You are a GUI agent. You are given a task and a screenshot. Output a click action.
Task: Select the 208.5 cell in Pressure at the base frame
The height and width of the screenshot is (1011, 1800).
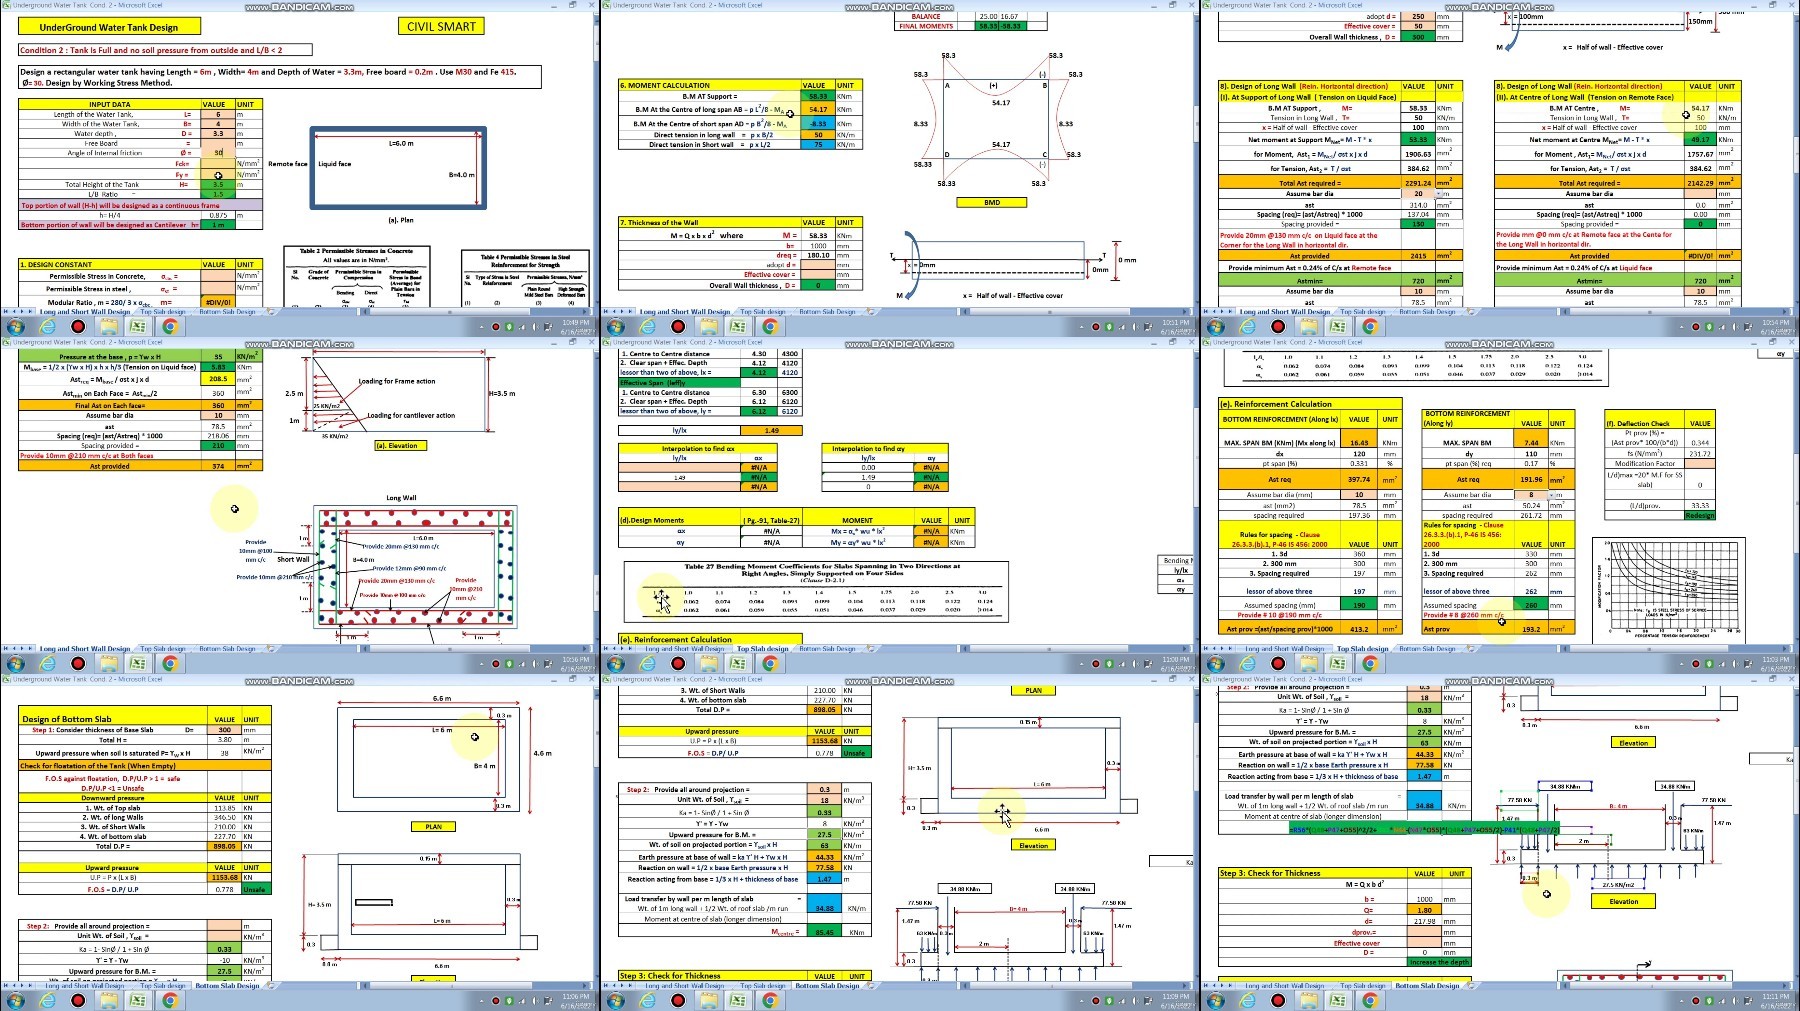pos(218,379)
